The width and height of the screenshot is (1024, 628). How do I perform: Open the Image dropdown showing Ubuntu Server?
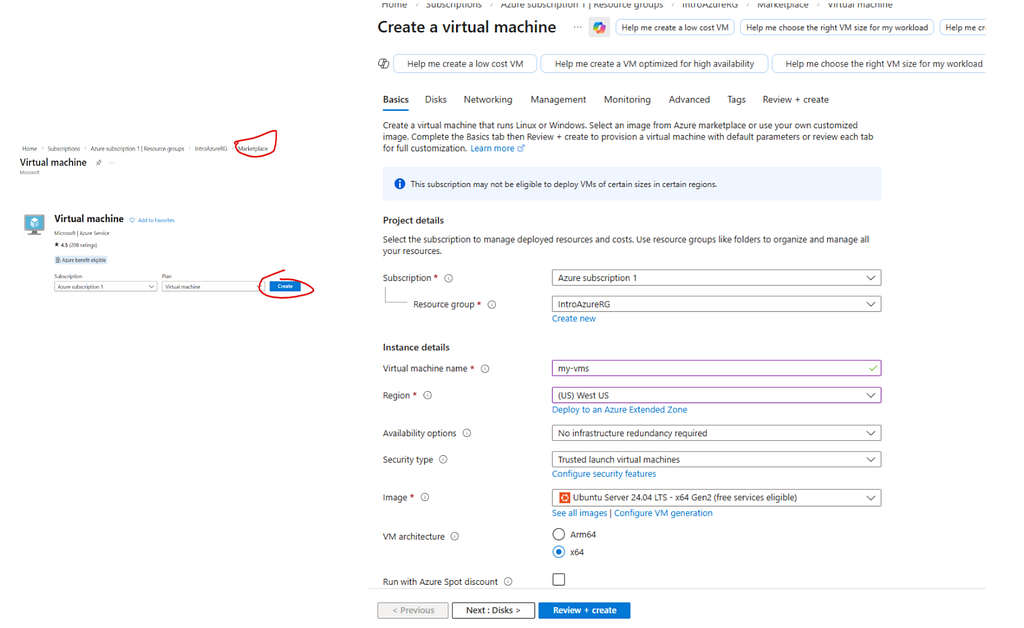coord(716,497)
